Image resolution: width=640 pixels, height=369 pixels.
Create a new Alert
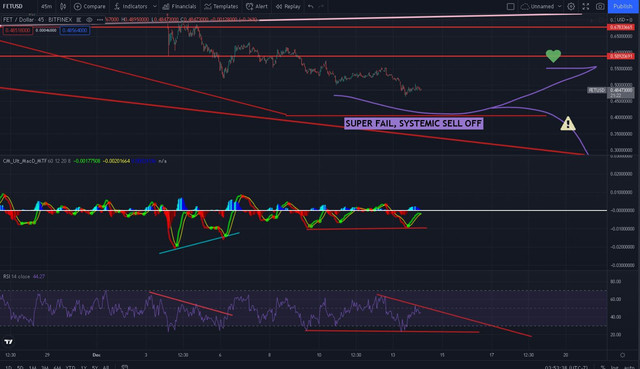(257, 6)
